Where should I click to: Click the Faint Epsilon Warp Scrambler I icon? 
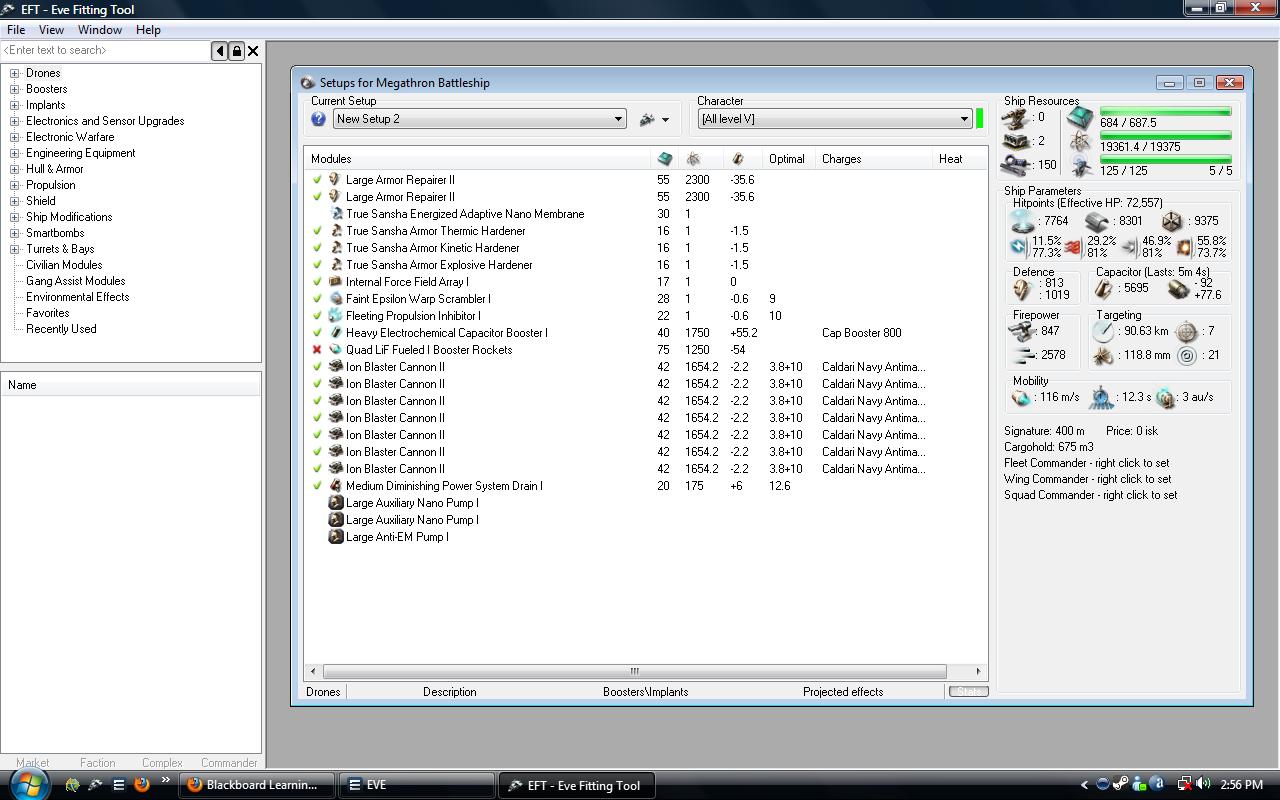336,299
